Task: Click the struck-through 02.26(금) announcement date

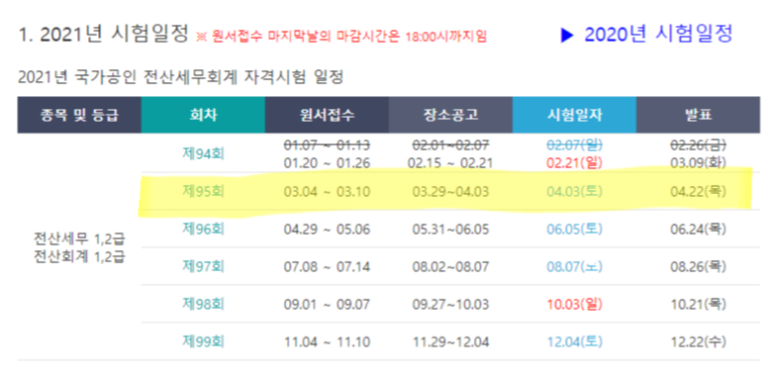Action: click(x=698, y=145)
